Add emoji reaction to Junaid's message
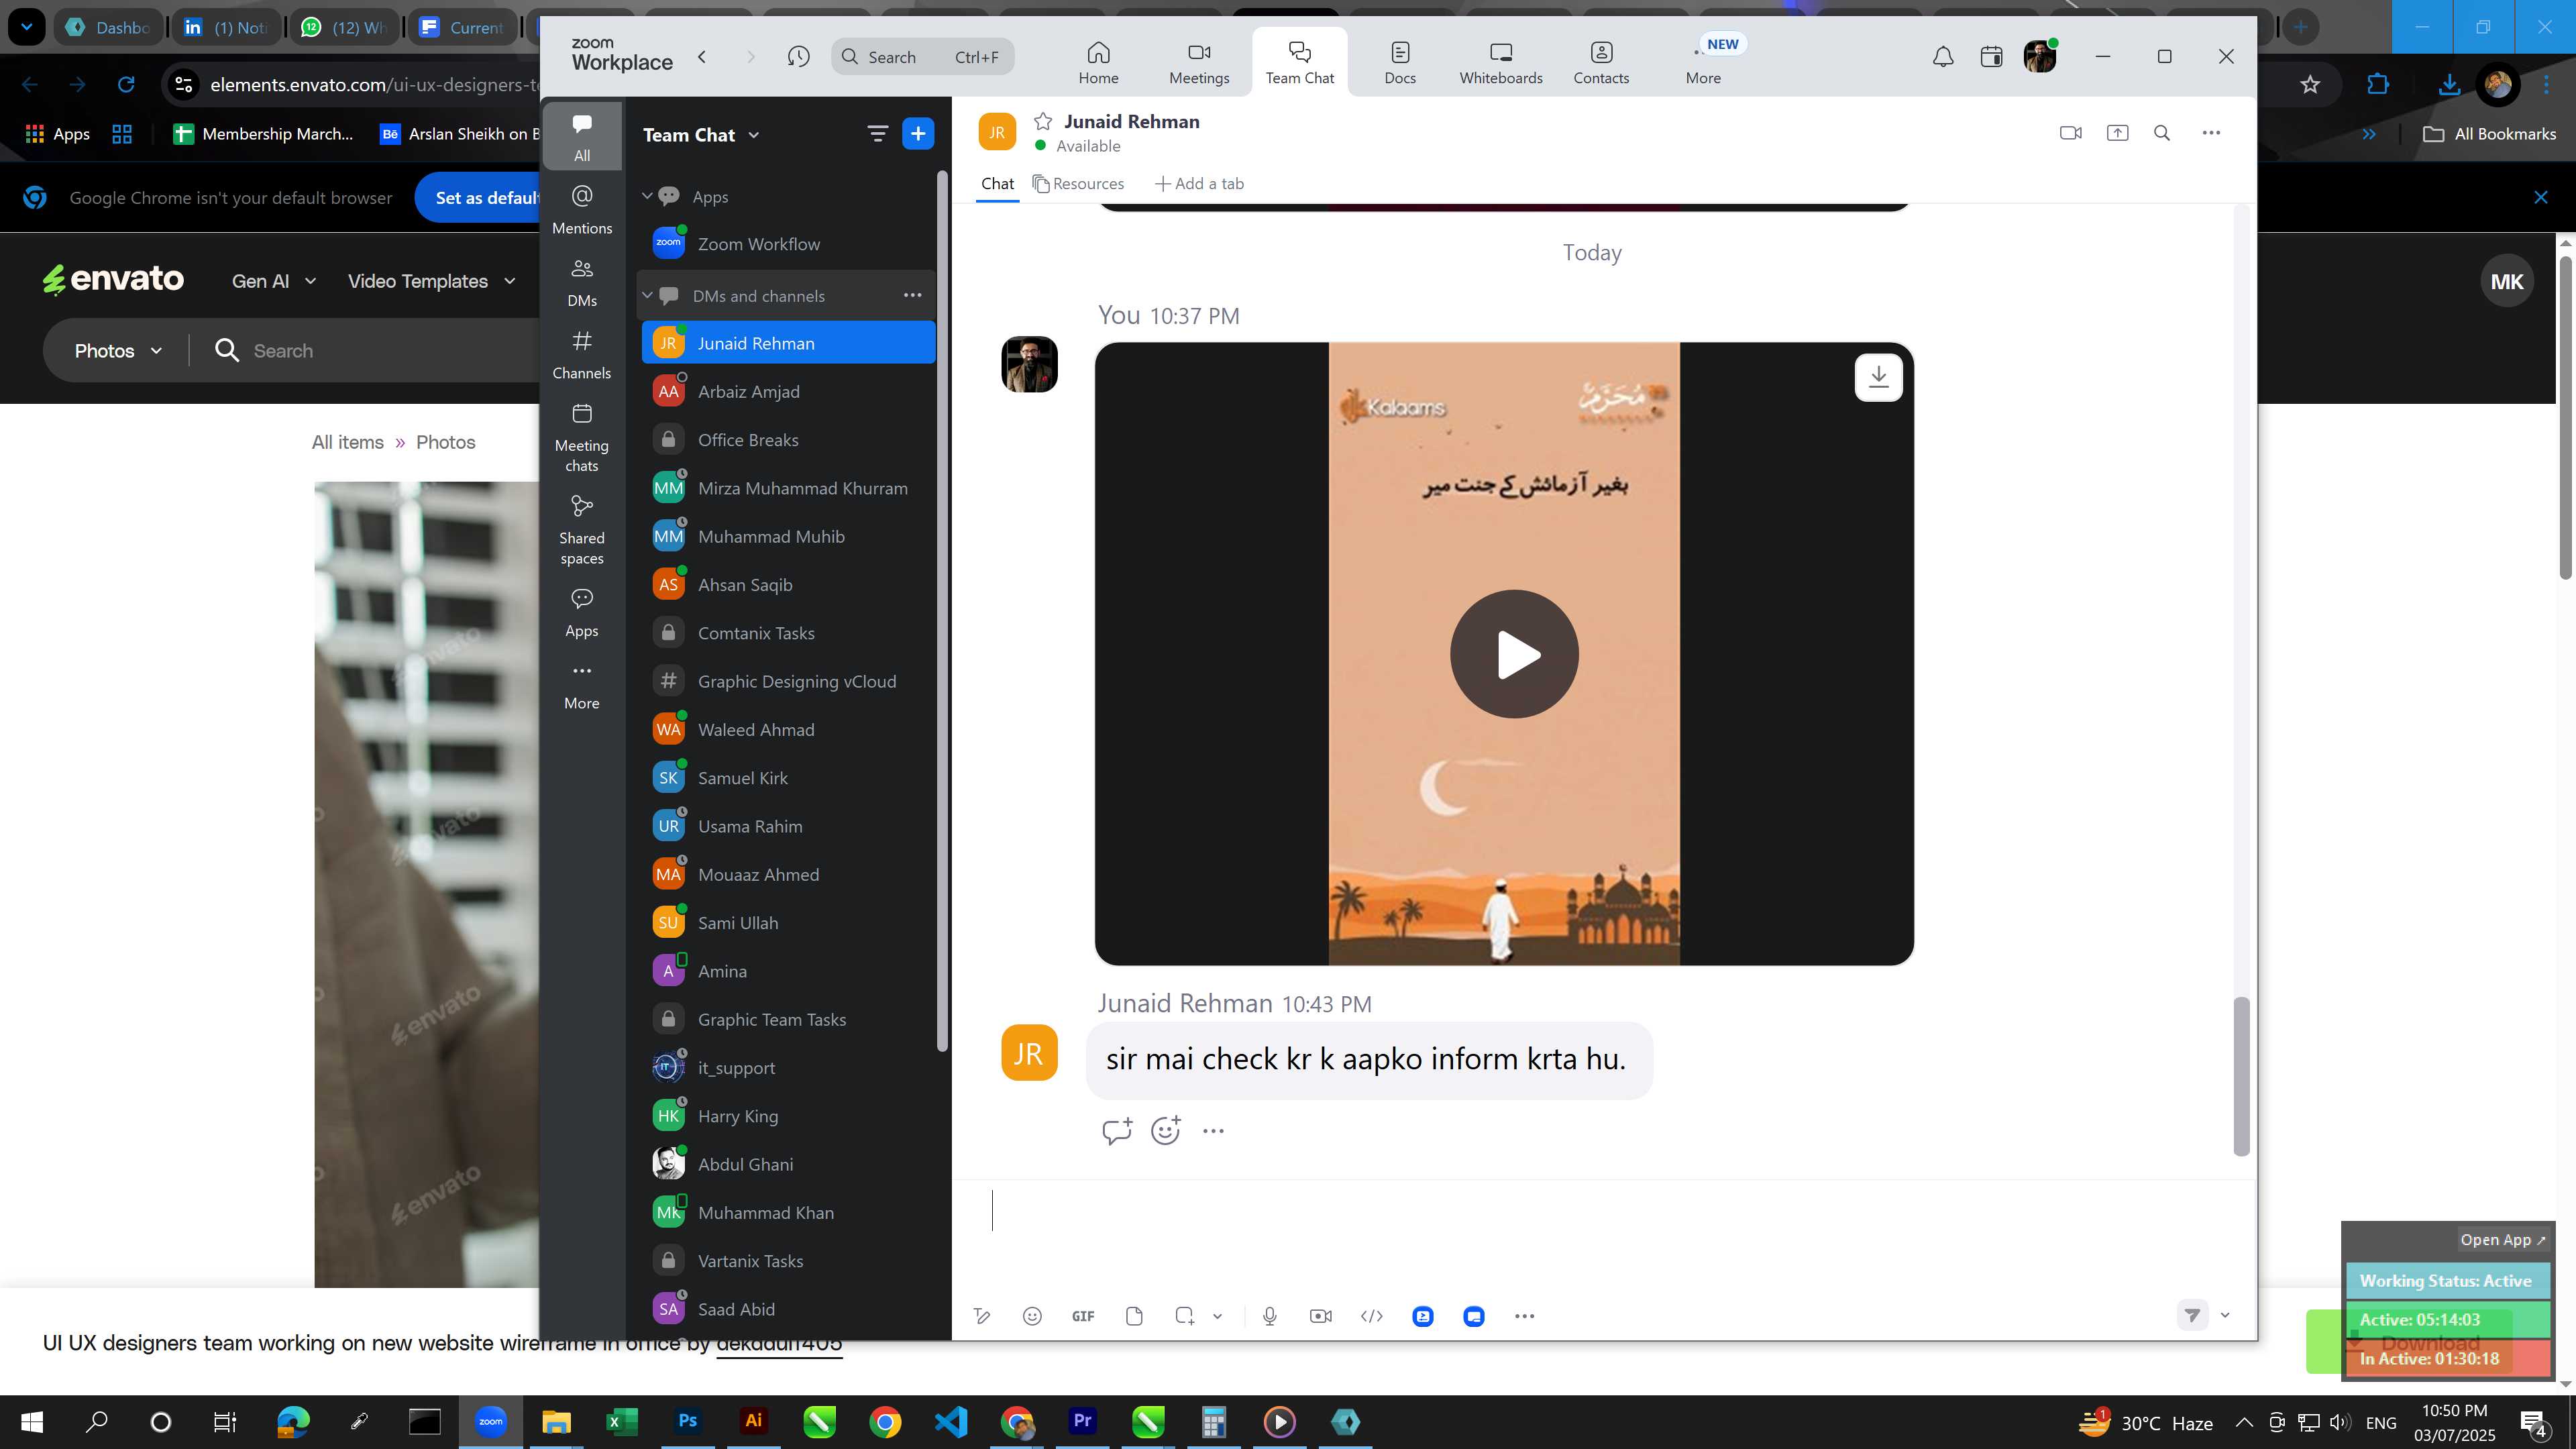The width and height of the screenshot is (2576, 1449). coord(1166,1130)
